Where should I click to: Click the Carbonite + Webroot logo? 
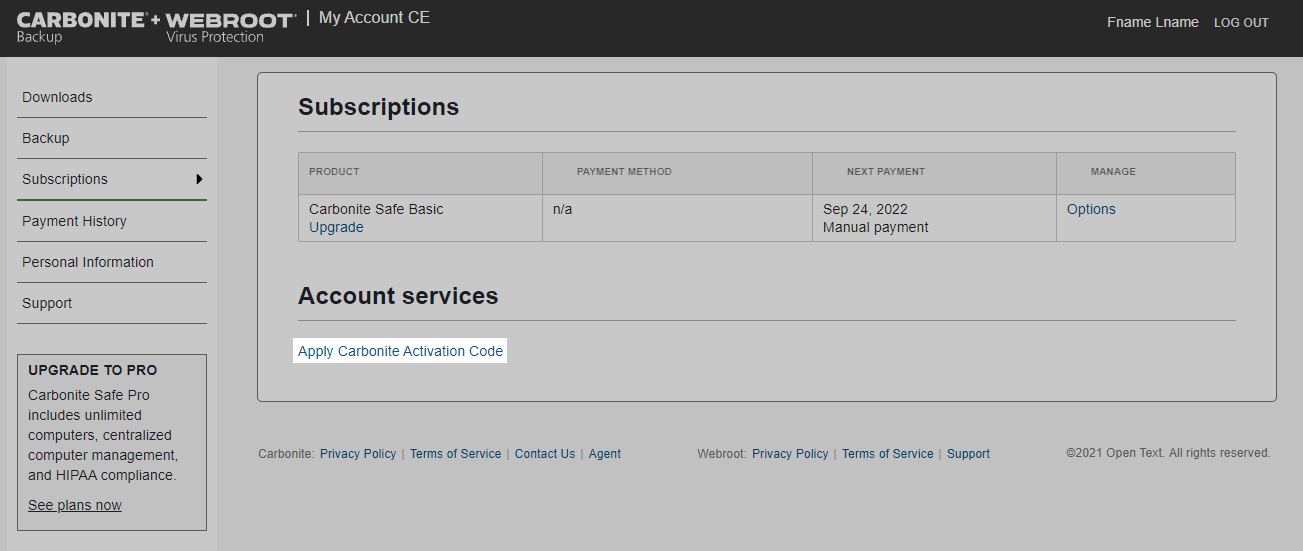click(156, 28)
